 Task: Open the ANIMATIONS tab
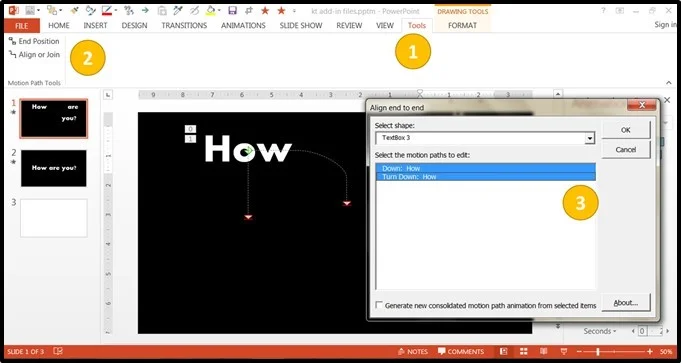[x=243, y=26]
